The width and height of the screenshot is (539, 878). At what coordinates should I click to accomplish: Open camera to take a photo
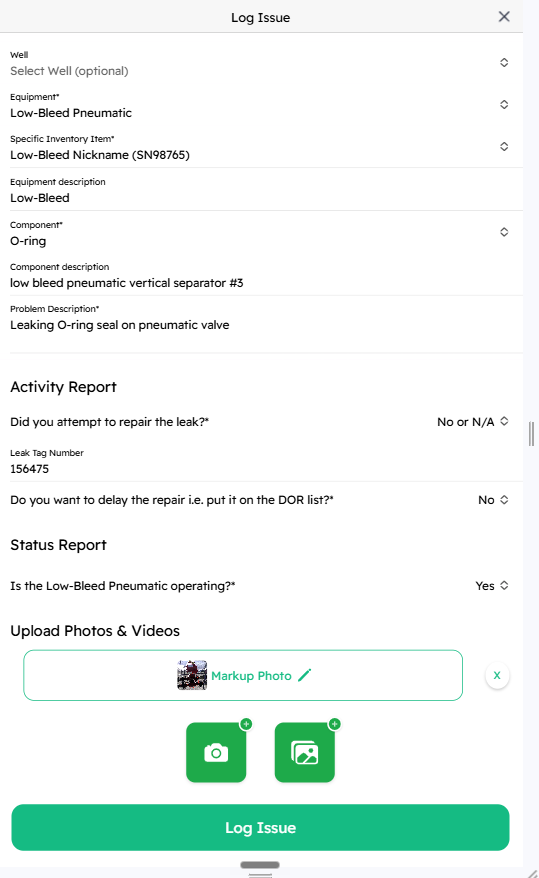point(216,752)
